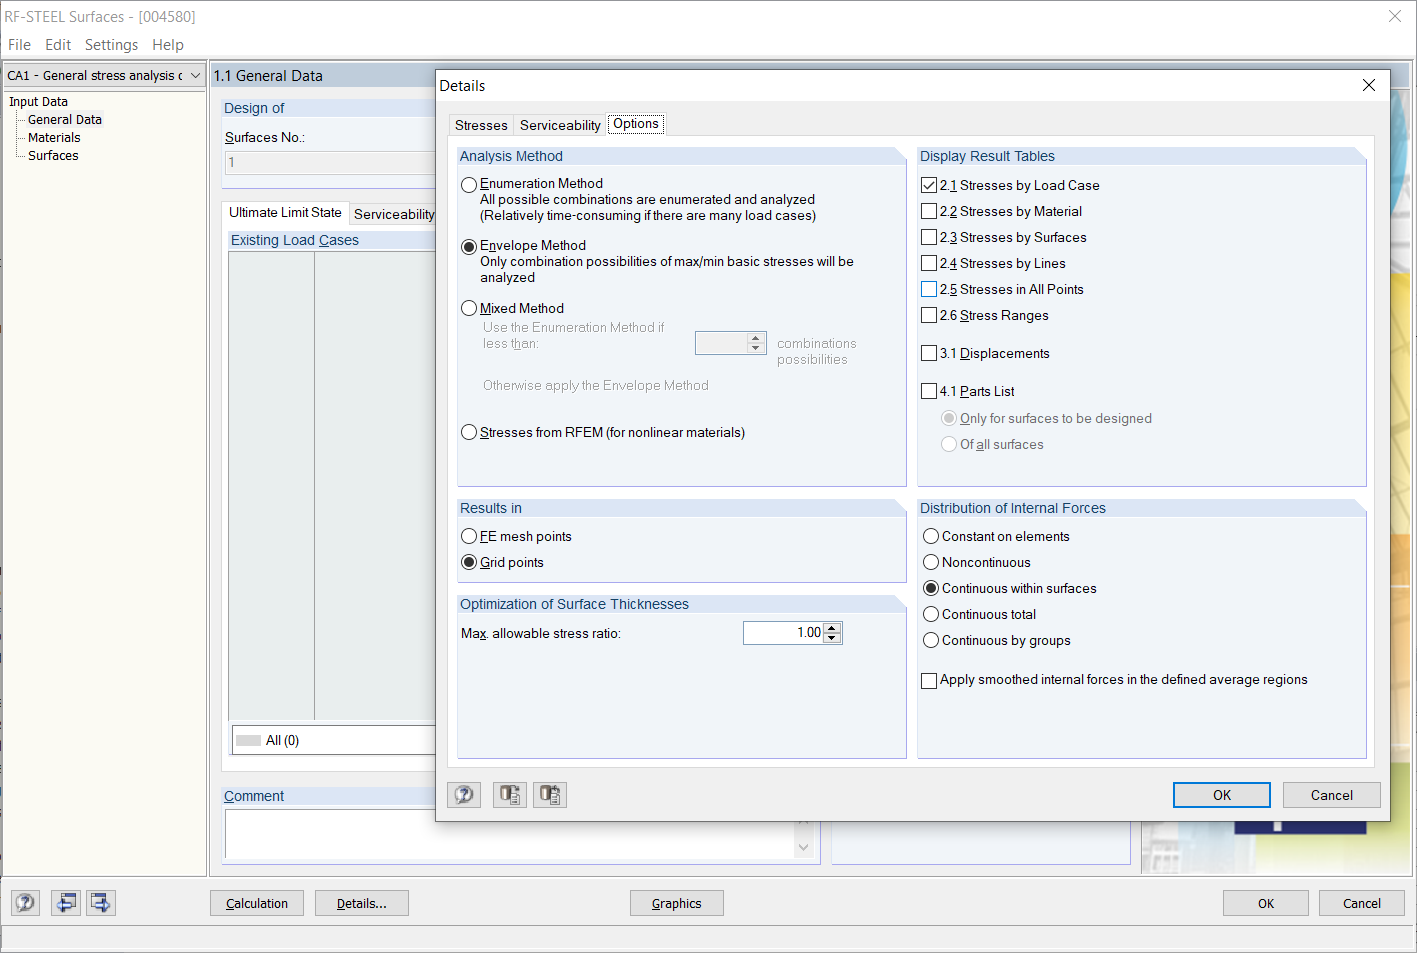
Task: Enable 2.2 Stresses by Material table
Action: pos(929,211)
